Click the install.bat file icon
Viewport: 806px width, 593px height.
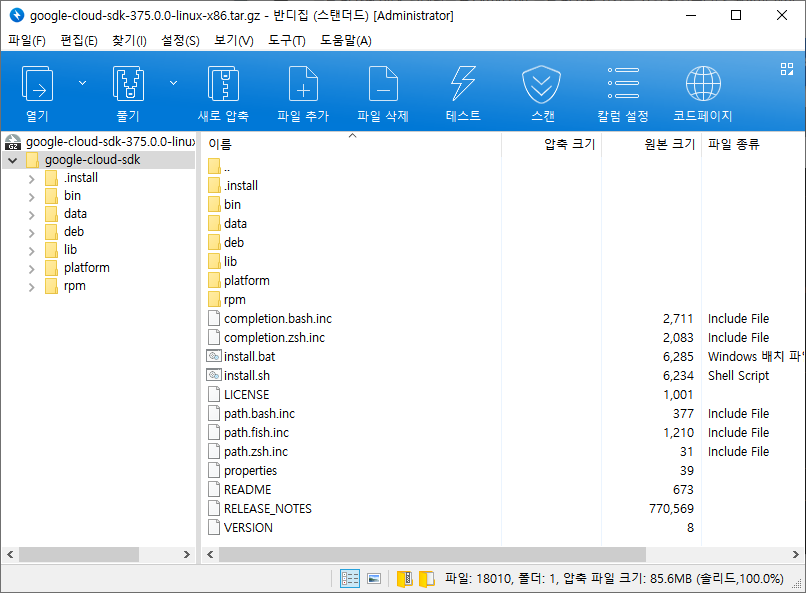click(214, 356)
